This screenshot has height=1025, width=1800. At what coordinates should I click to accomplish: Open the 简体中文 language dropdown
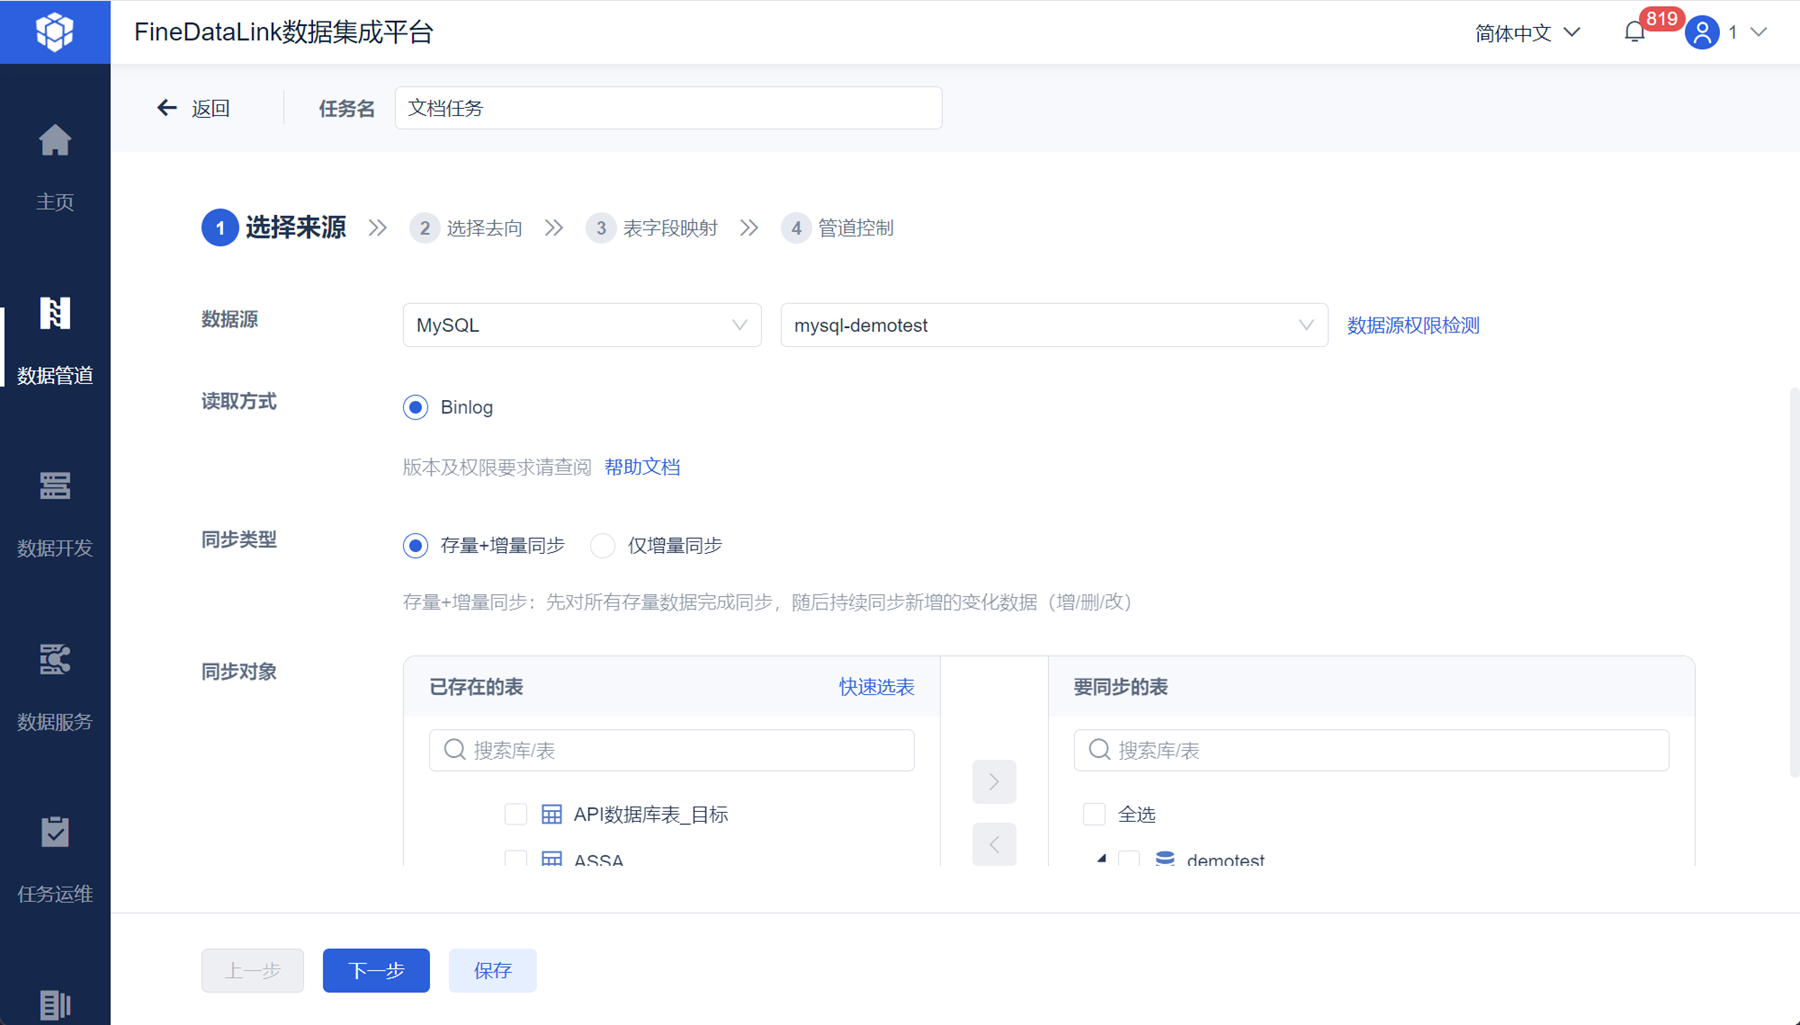pyautogui.click(x=1527, y=33)
